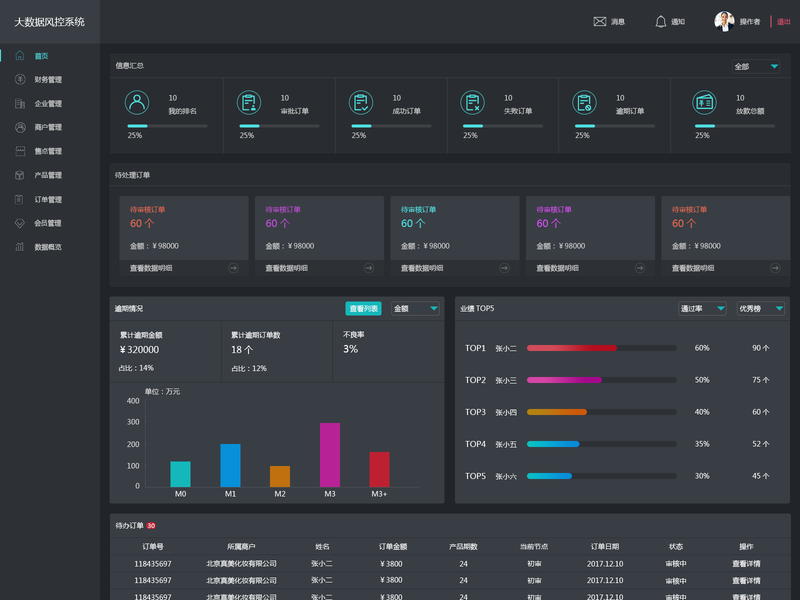Click the M3+ red chart bar
The width and height of the screenshot is (800, 600).
[379, 469]
